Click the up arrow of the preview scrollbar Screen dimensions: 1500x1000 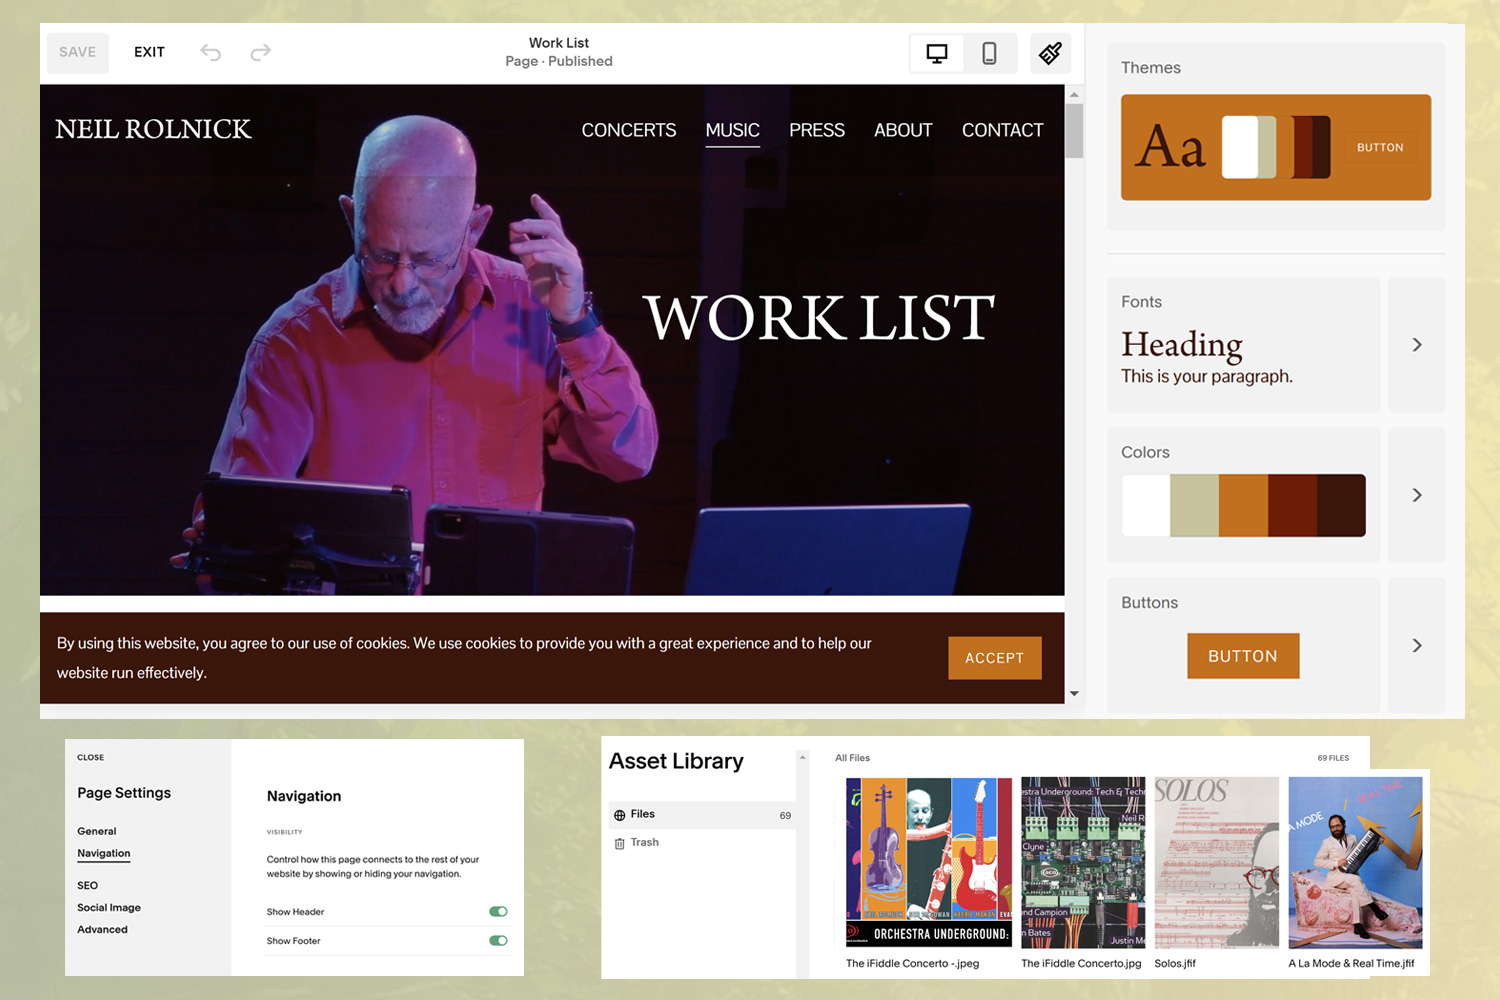pyautogui.click(x=1074, y=94)
